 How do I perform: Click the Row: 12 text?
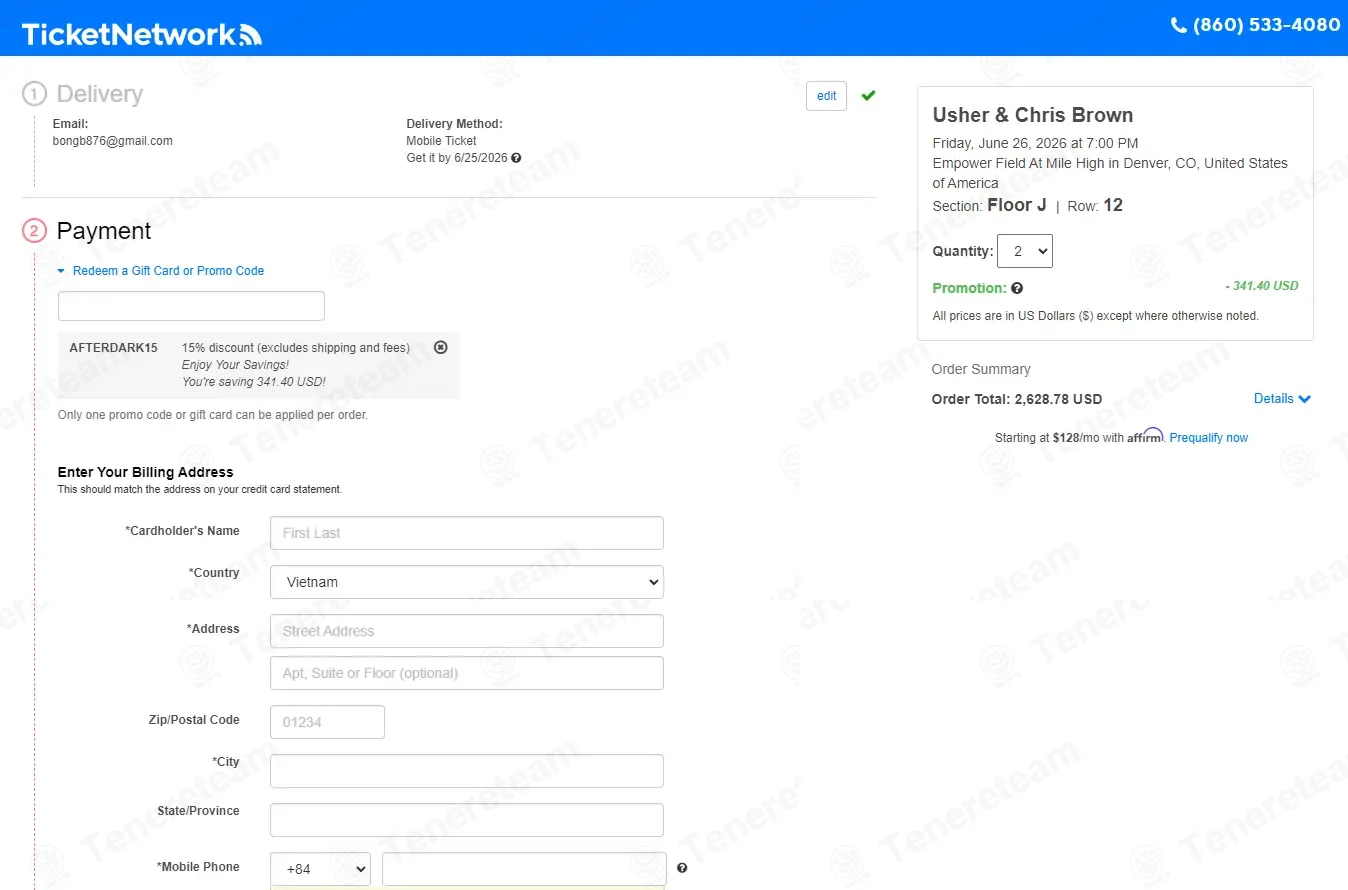pos(1095,205)
